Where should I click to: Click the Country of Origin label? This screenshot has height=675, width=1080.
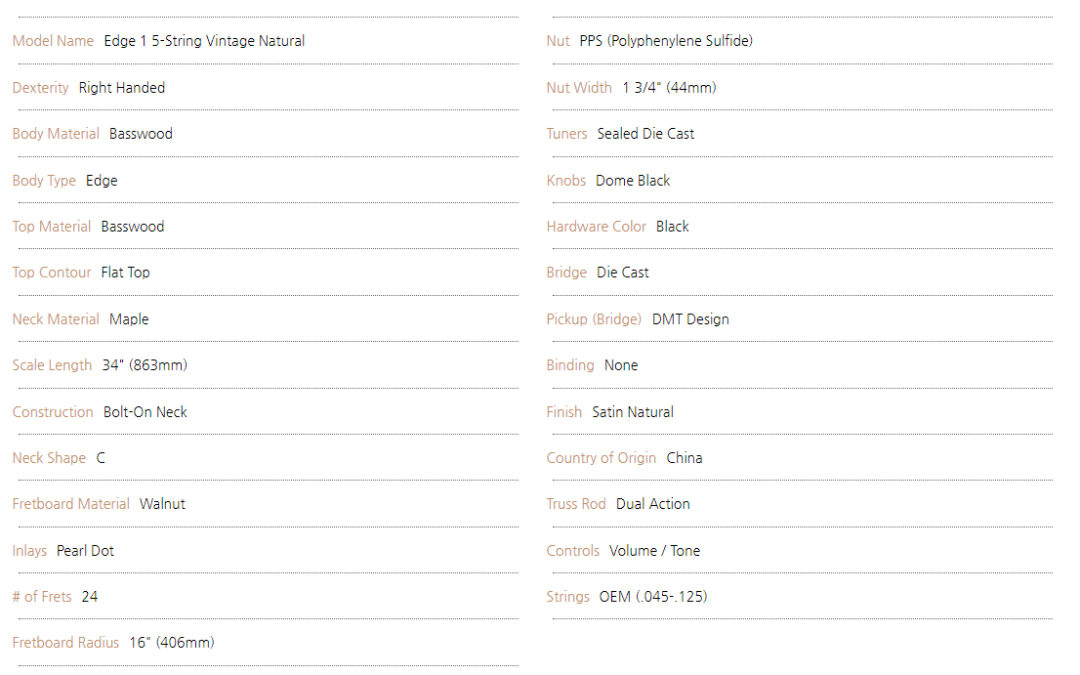(x=601, y=458)
